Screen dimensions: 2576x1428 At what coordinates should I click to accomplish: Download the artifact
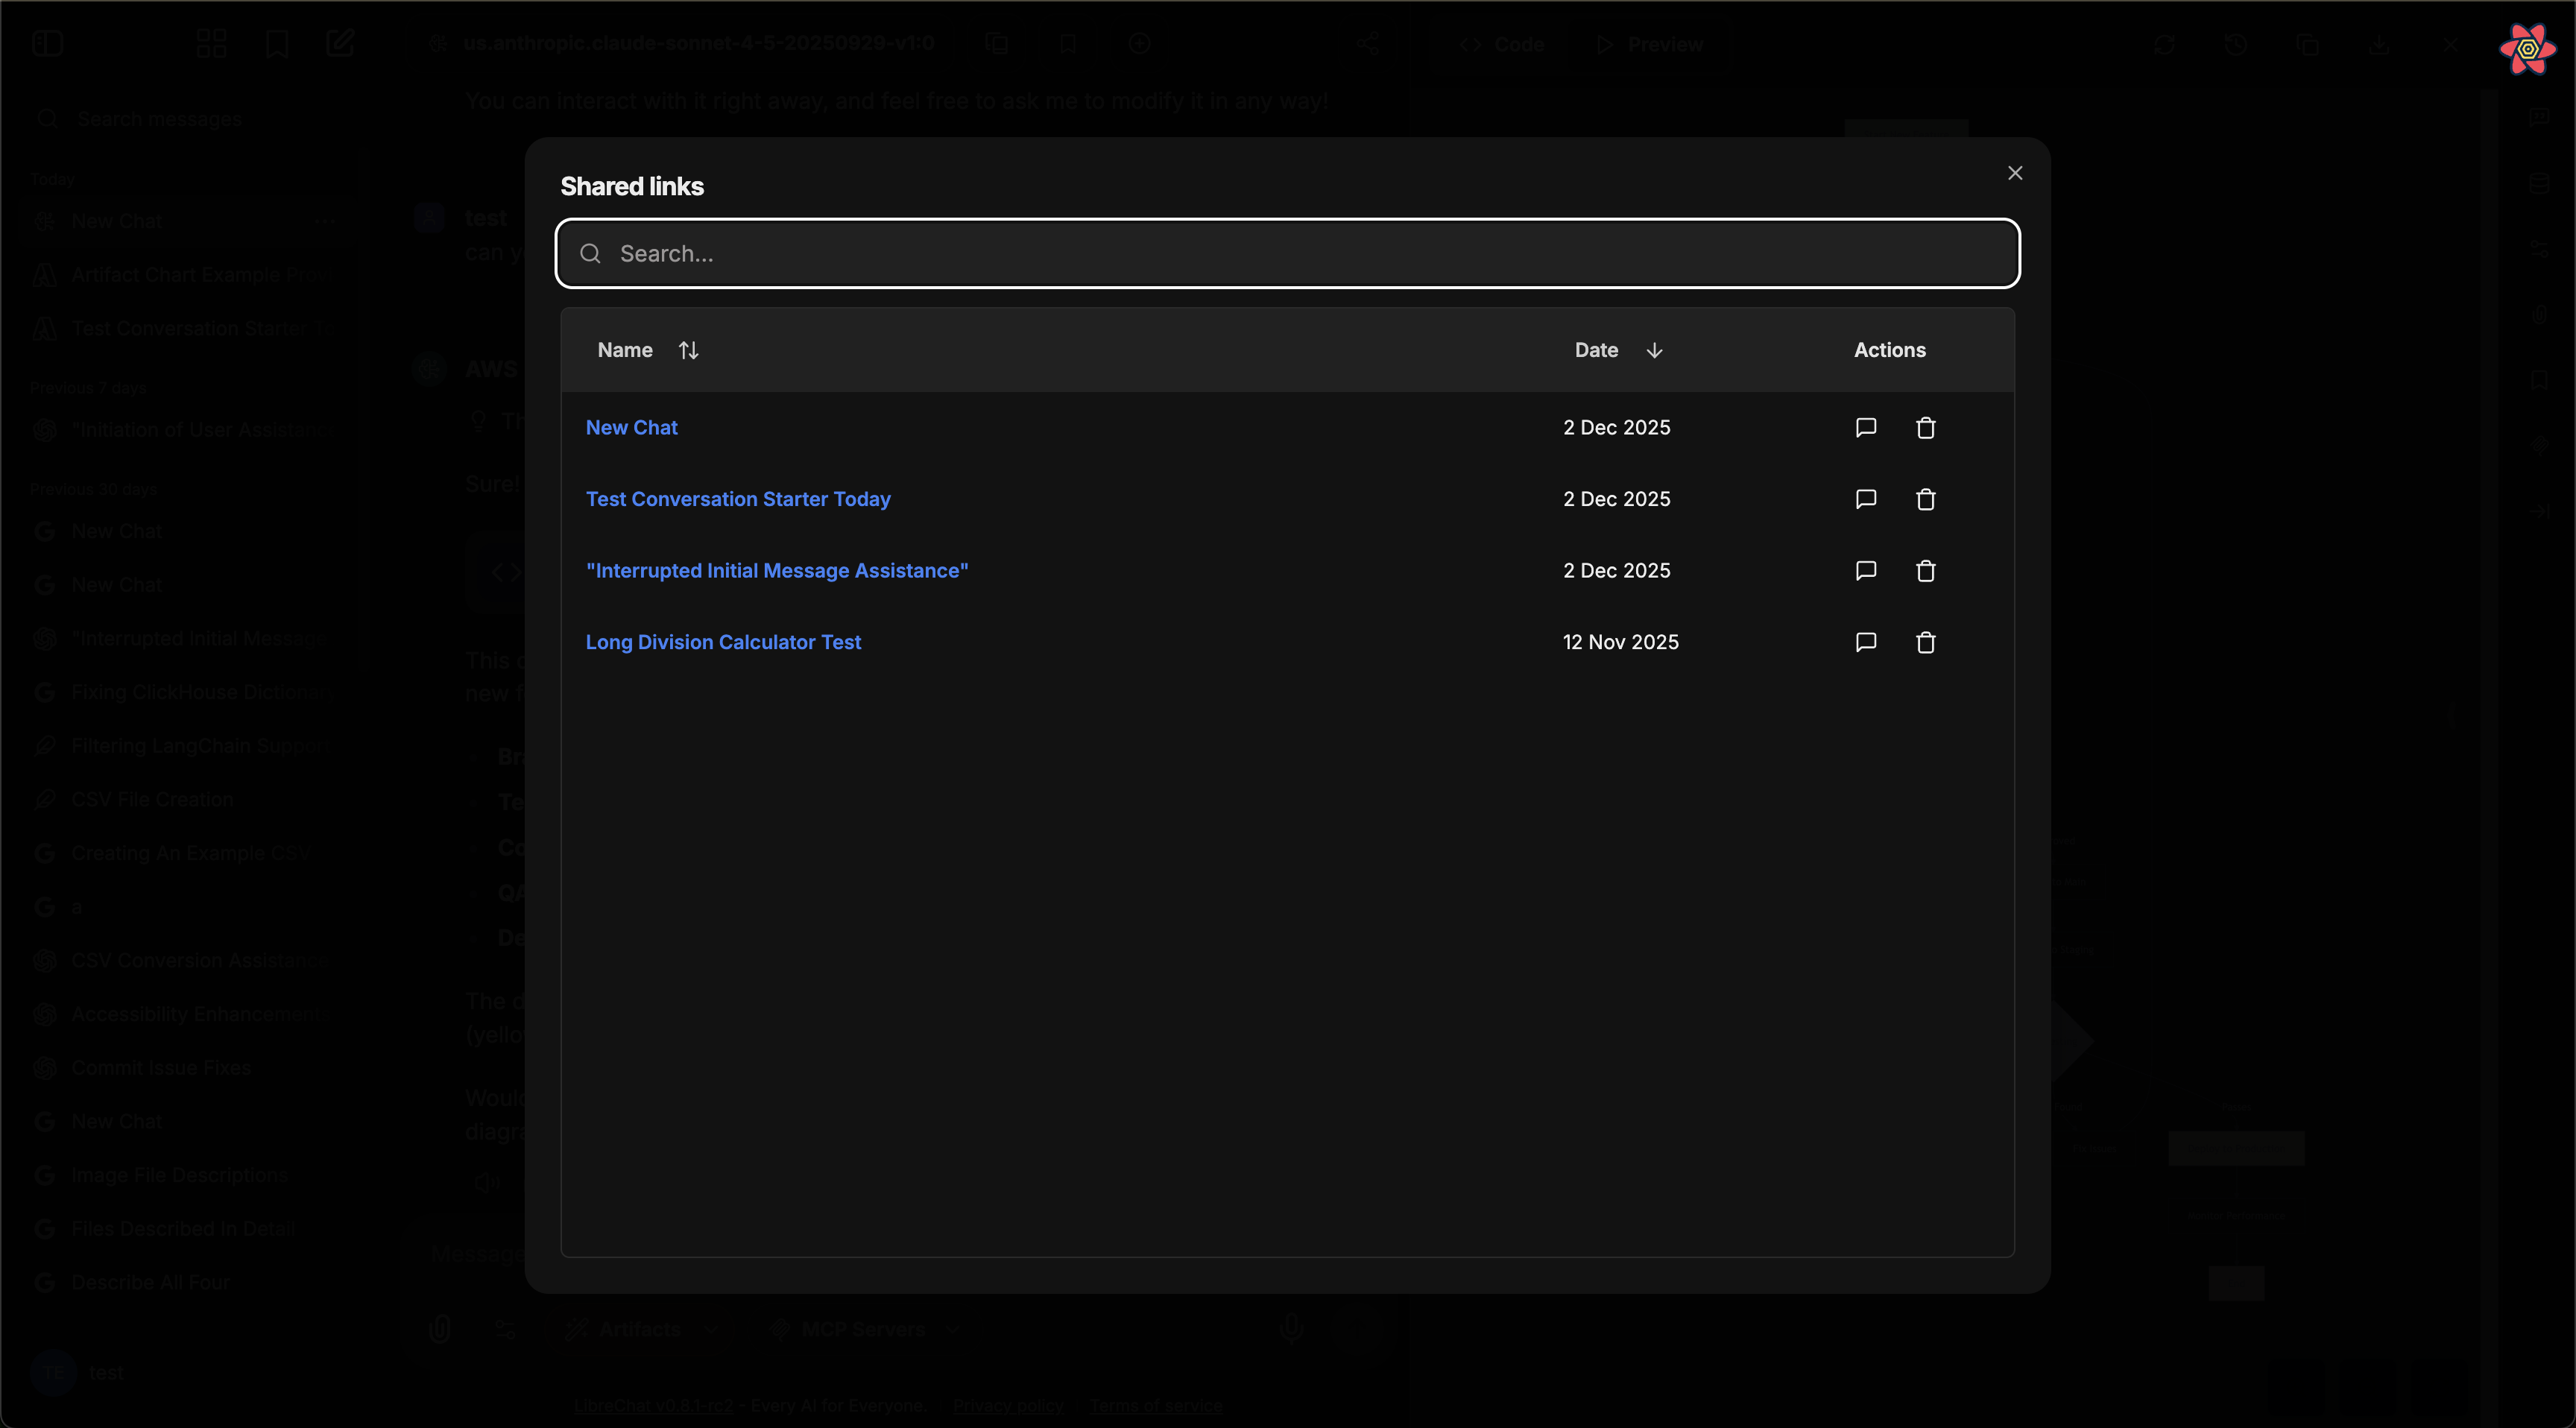(2381, 45)
